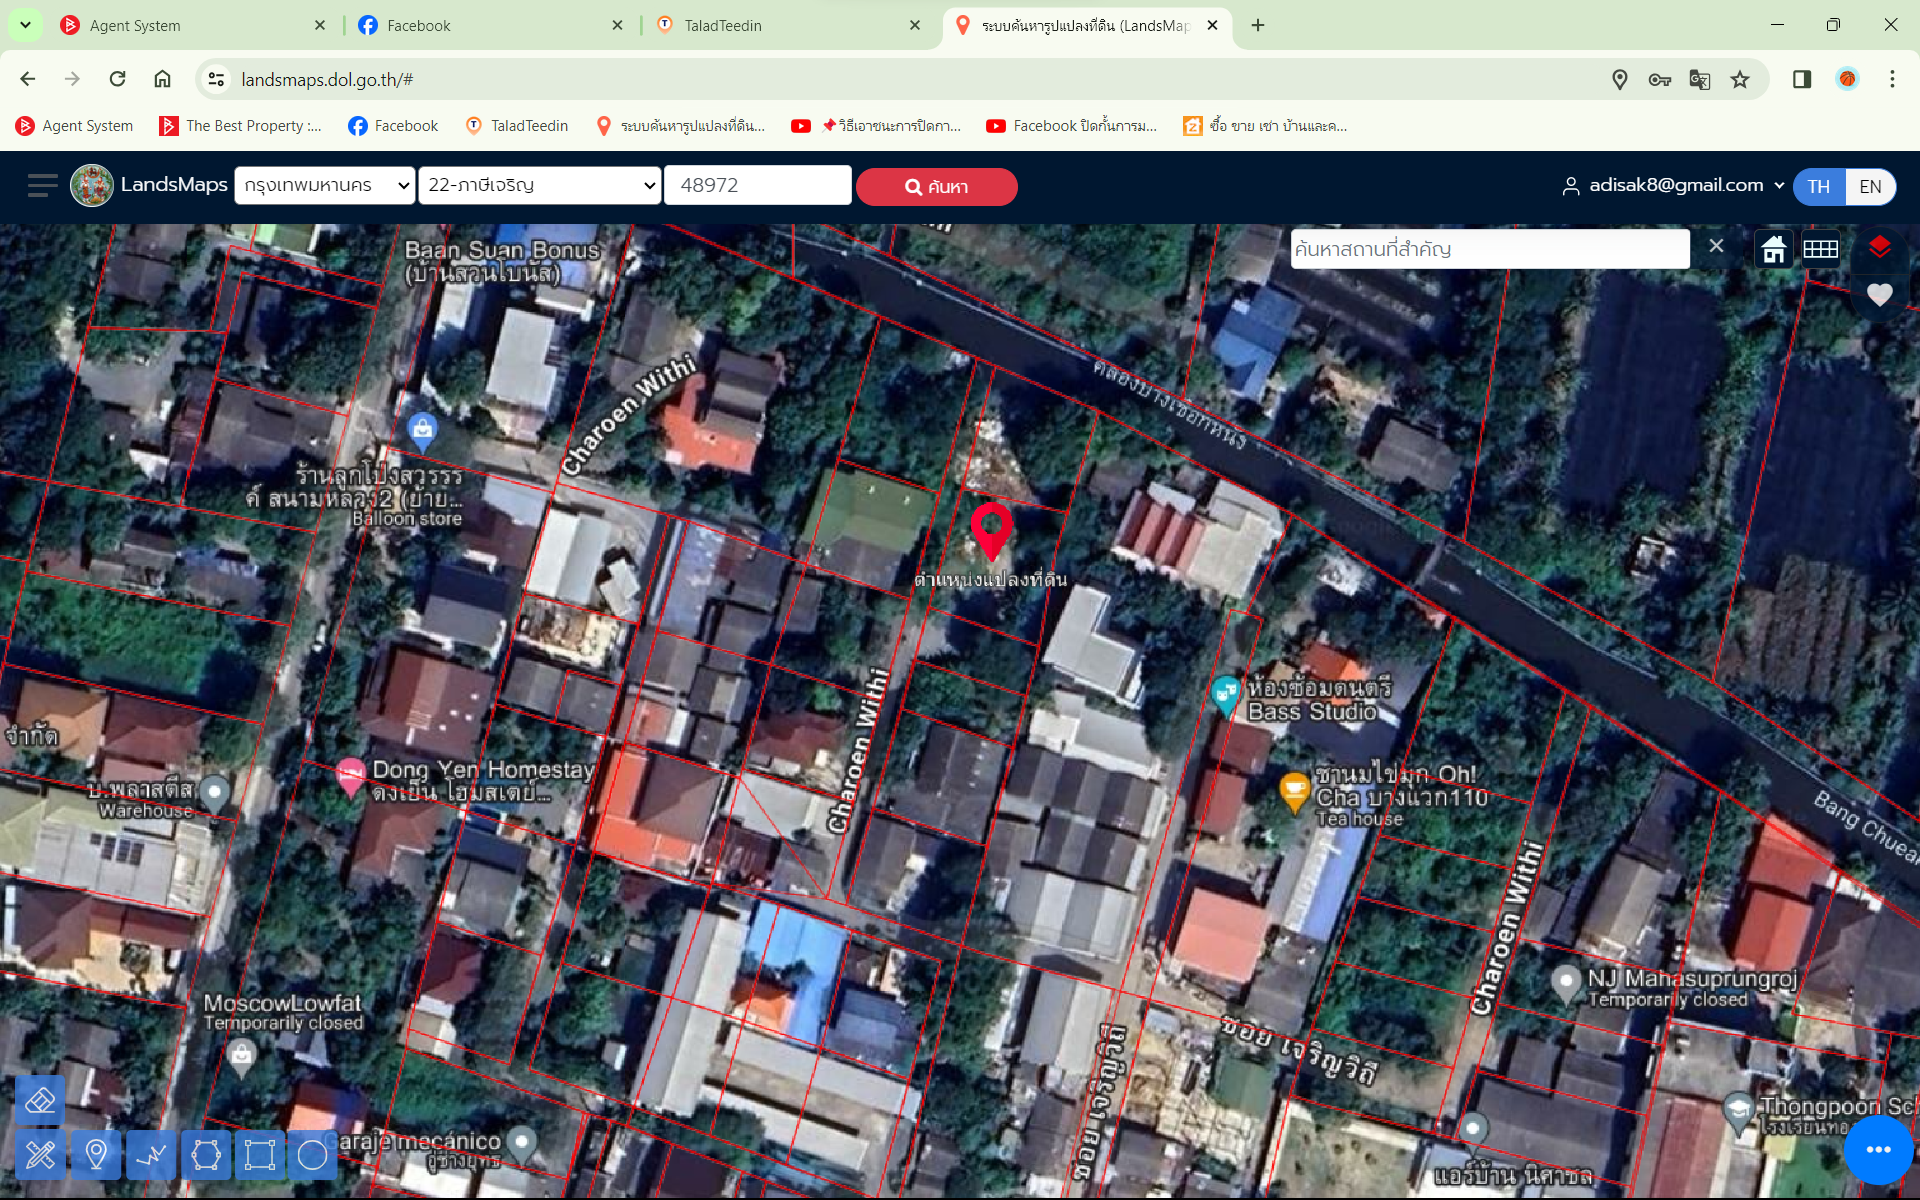Go back to the previous page

click(x=28, y=79)
